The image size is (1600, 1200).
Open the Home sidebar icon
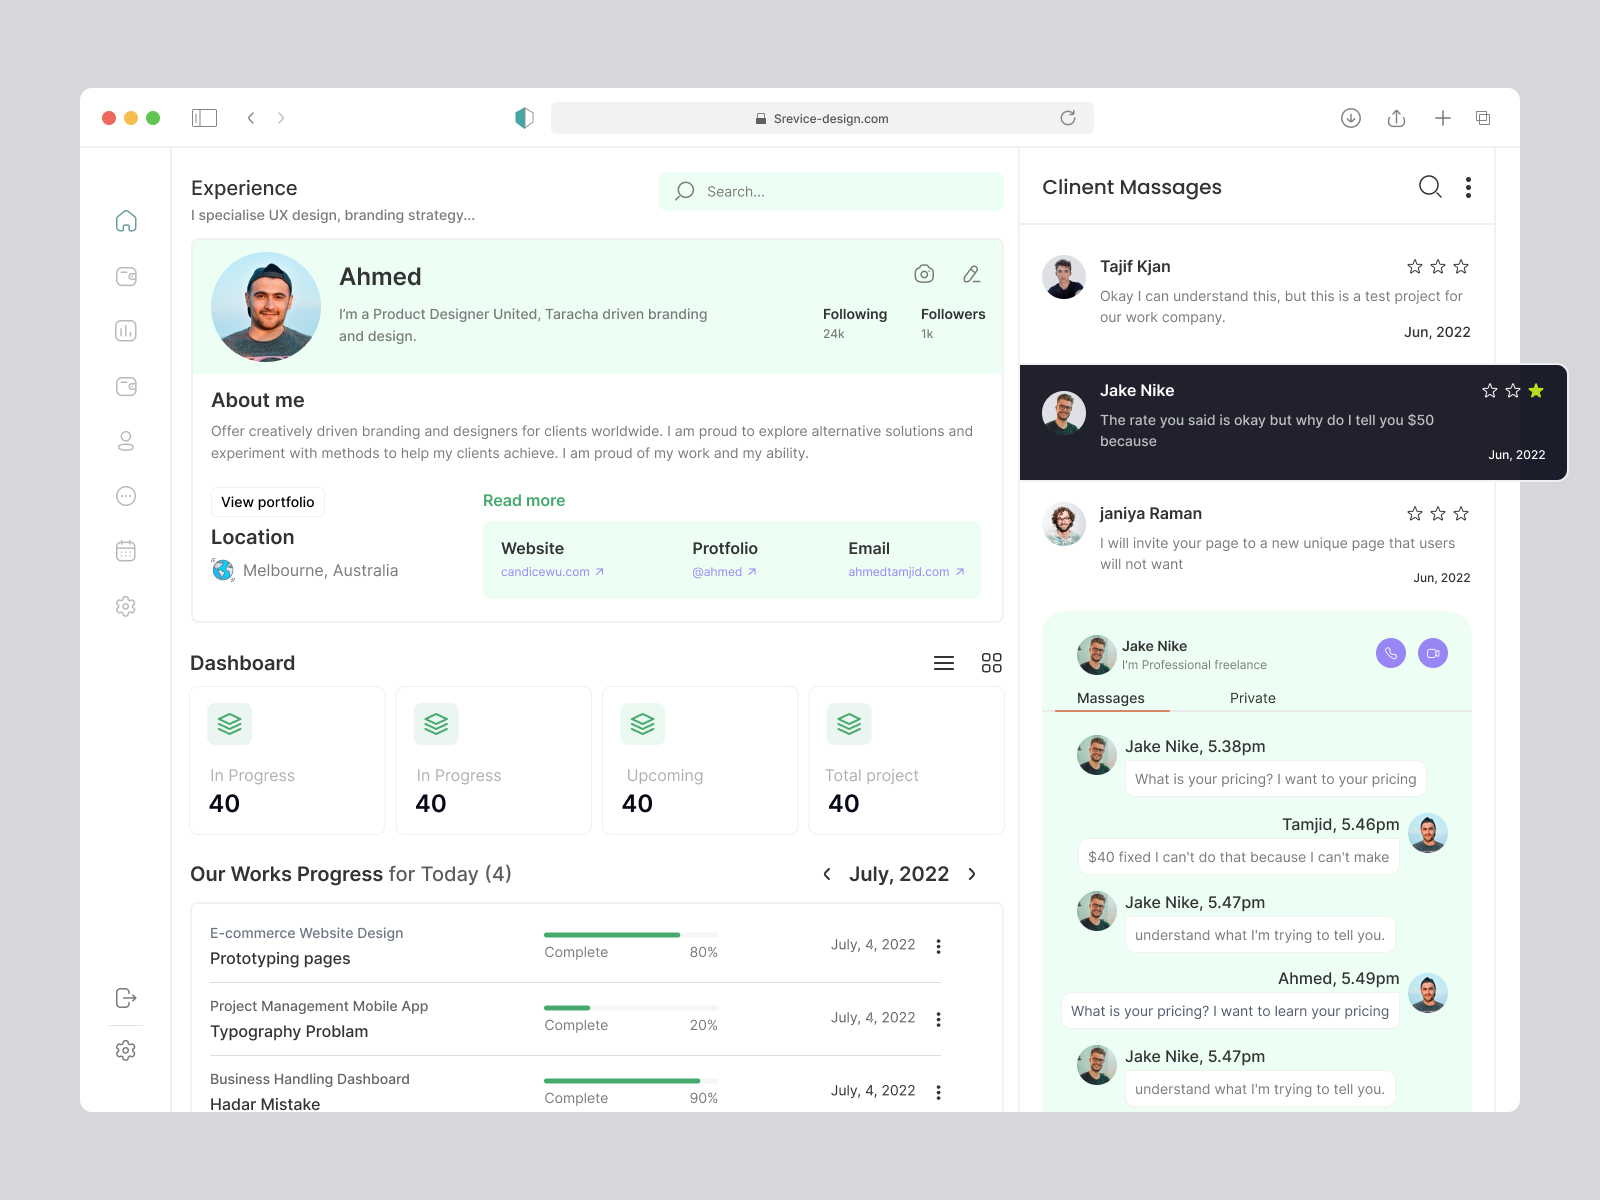coord(126,221)
